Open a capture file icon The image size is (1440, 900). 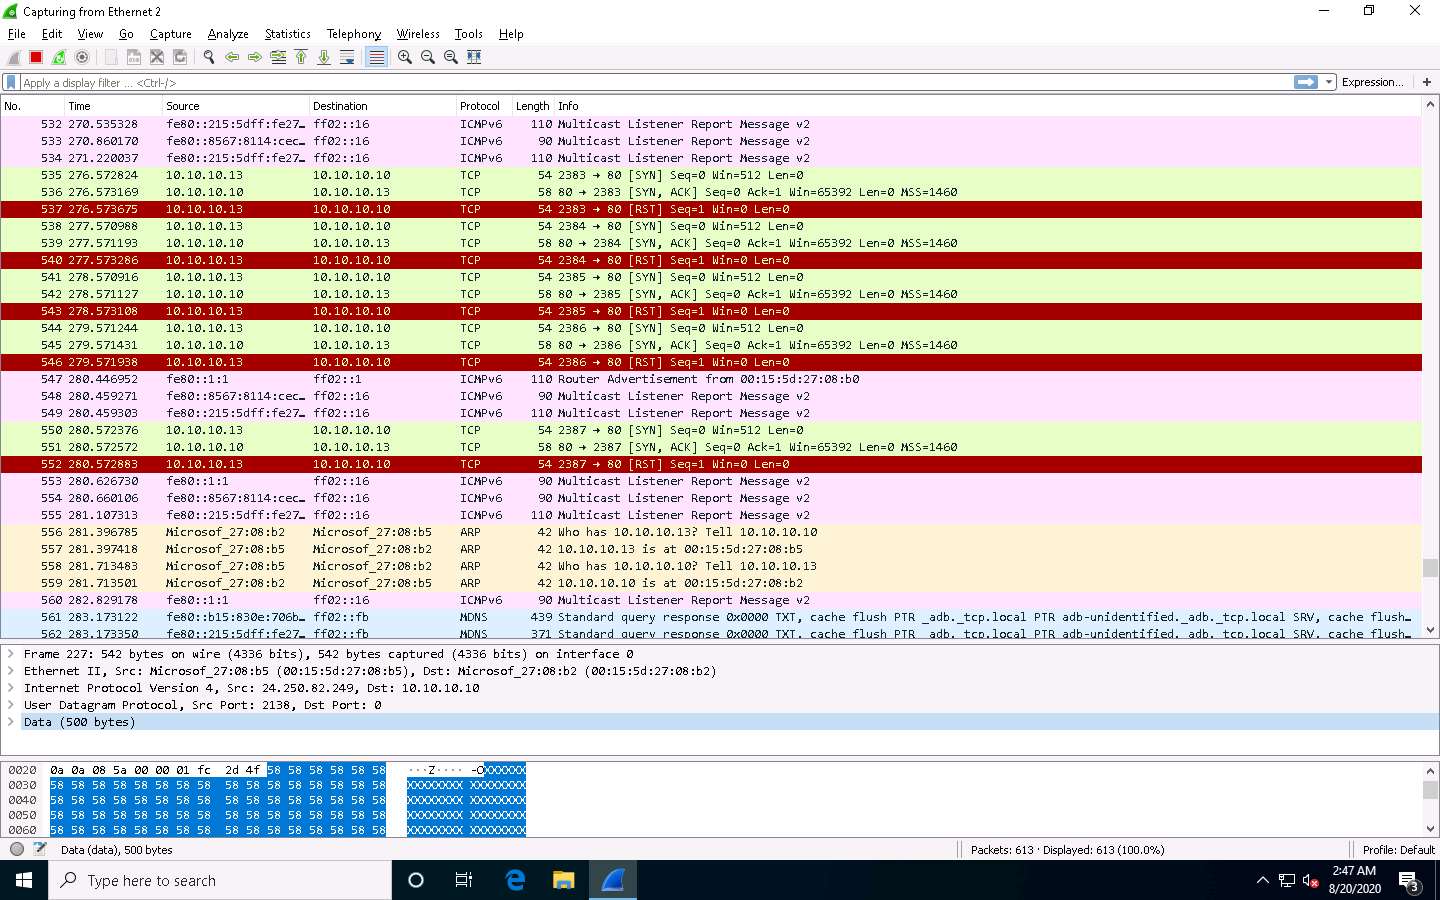pos(111,57)
